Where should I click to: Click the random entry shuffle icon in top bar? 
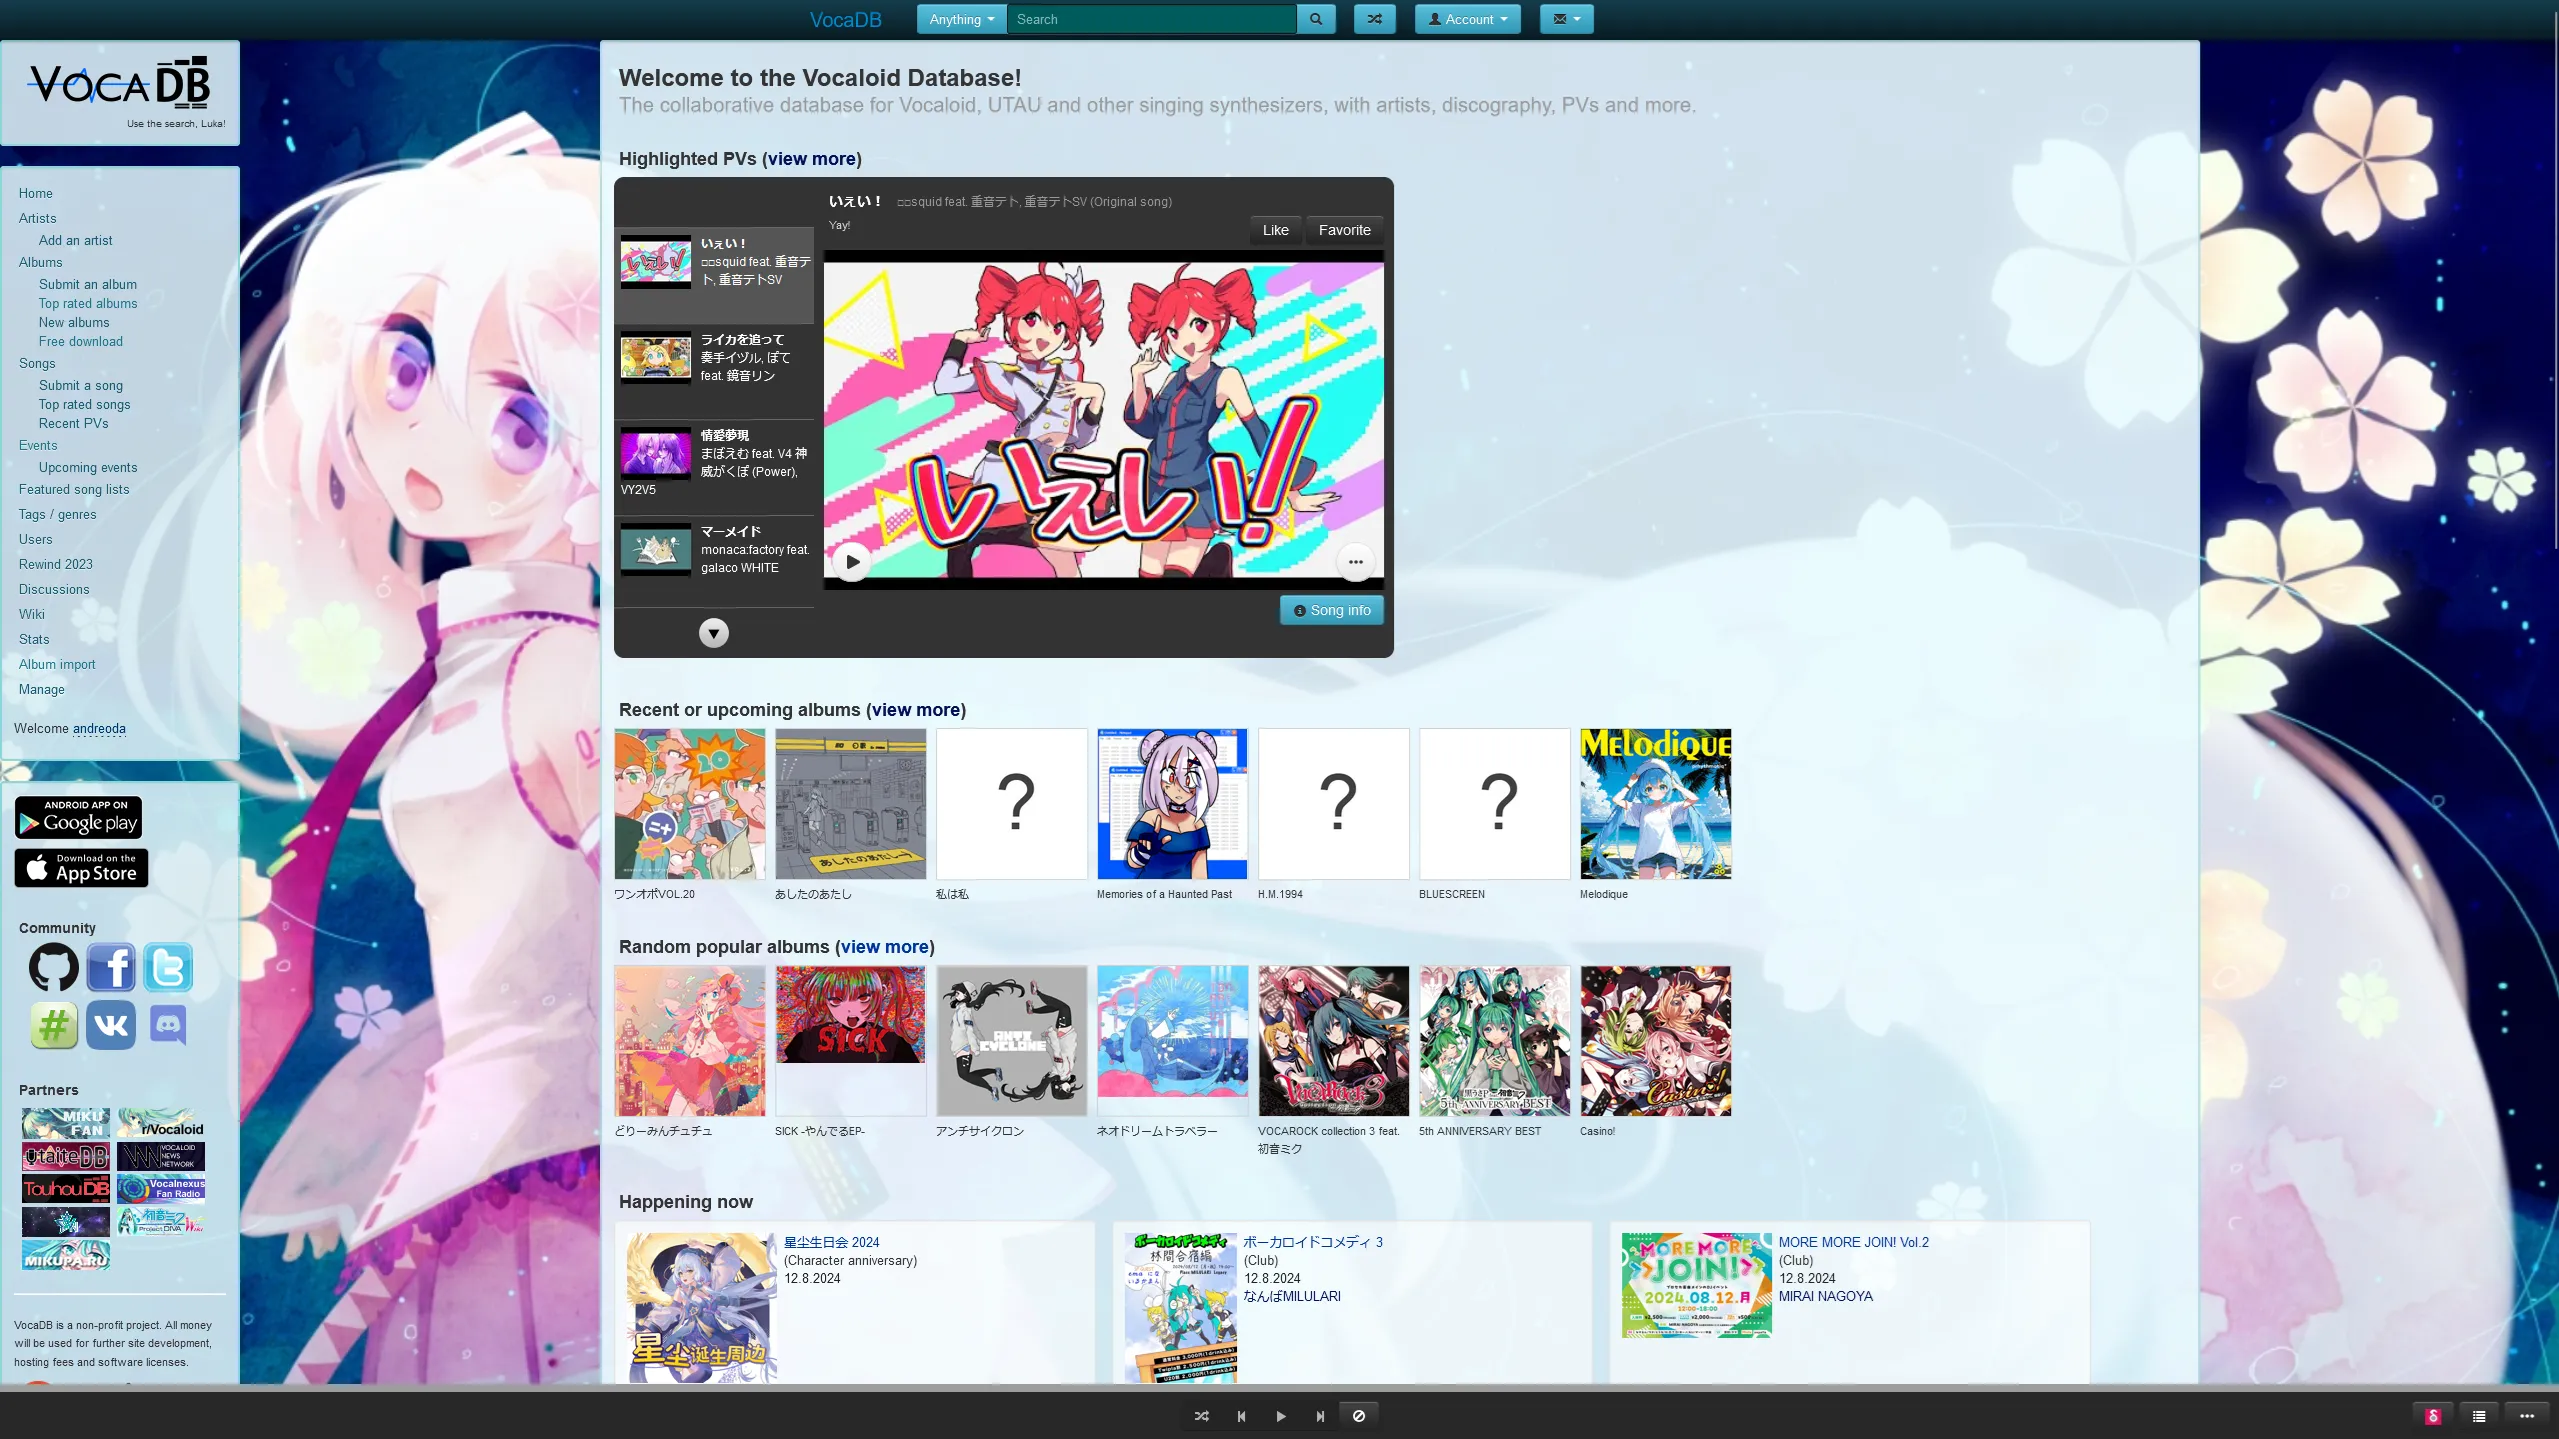(x=1374, y=19)
